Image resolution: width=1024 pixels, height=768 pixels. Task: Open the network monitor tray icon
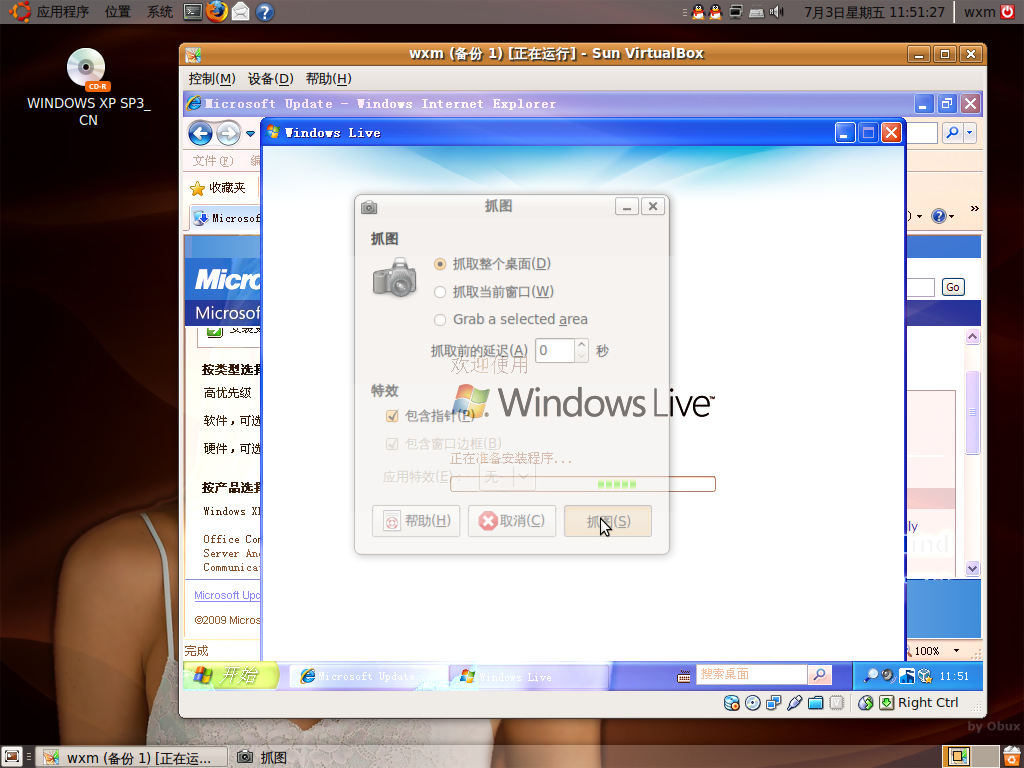736,12
